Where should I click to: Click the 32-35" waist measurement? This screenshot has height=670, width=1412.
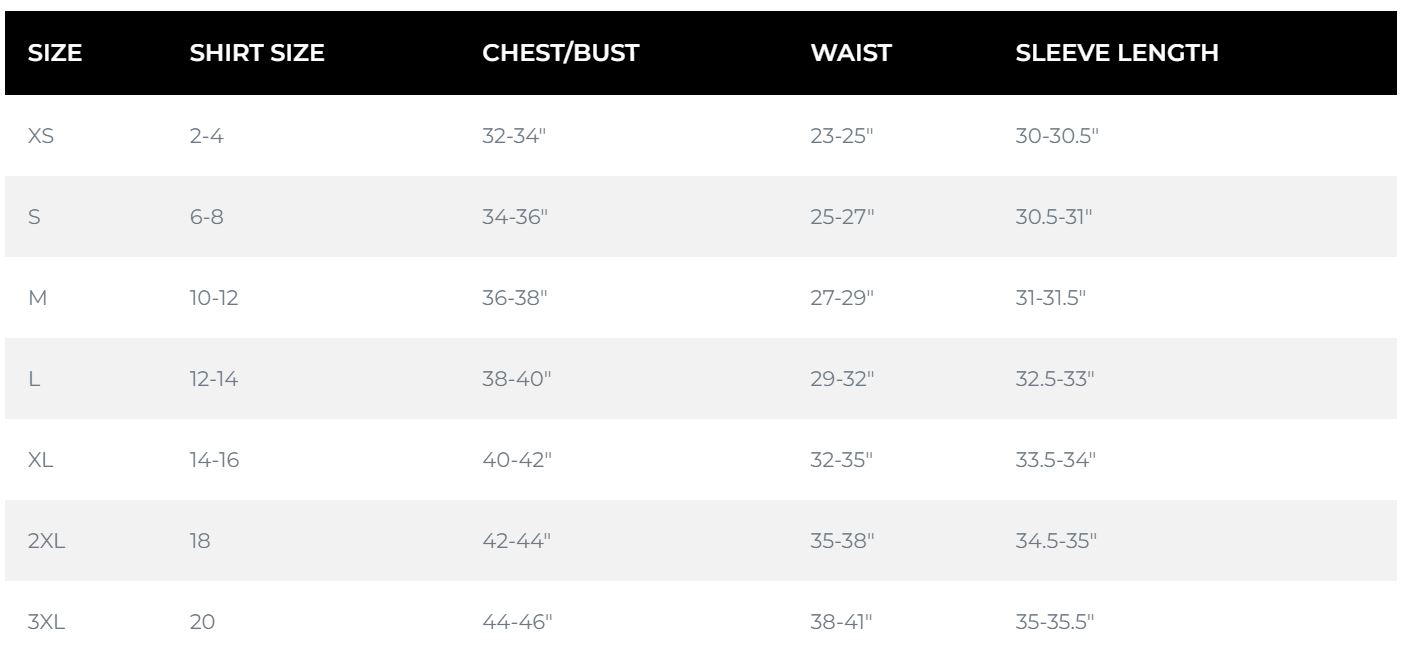pos(842,461)
